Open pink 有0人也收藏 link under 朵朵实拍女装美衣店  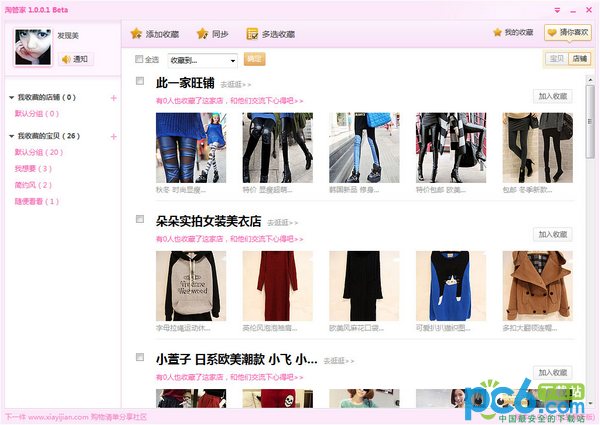[229, 239]
